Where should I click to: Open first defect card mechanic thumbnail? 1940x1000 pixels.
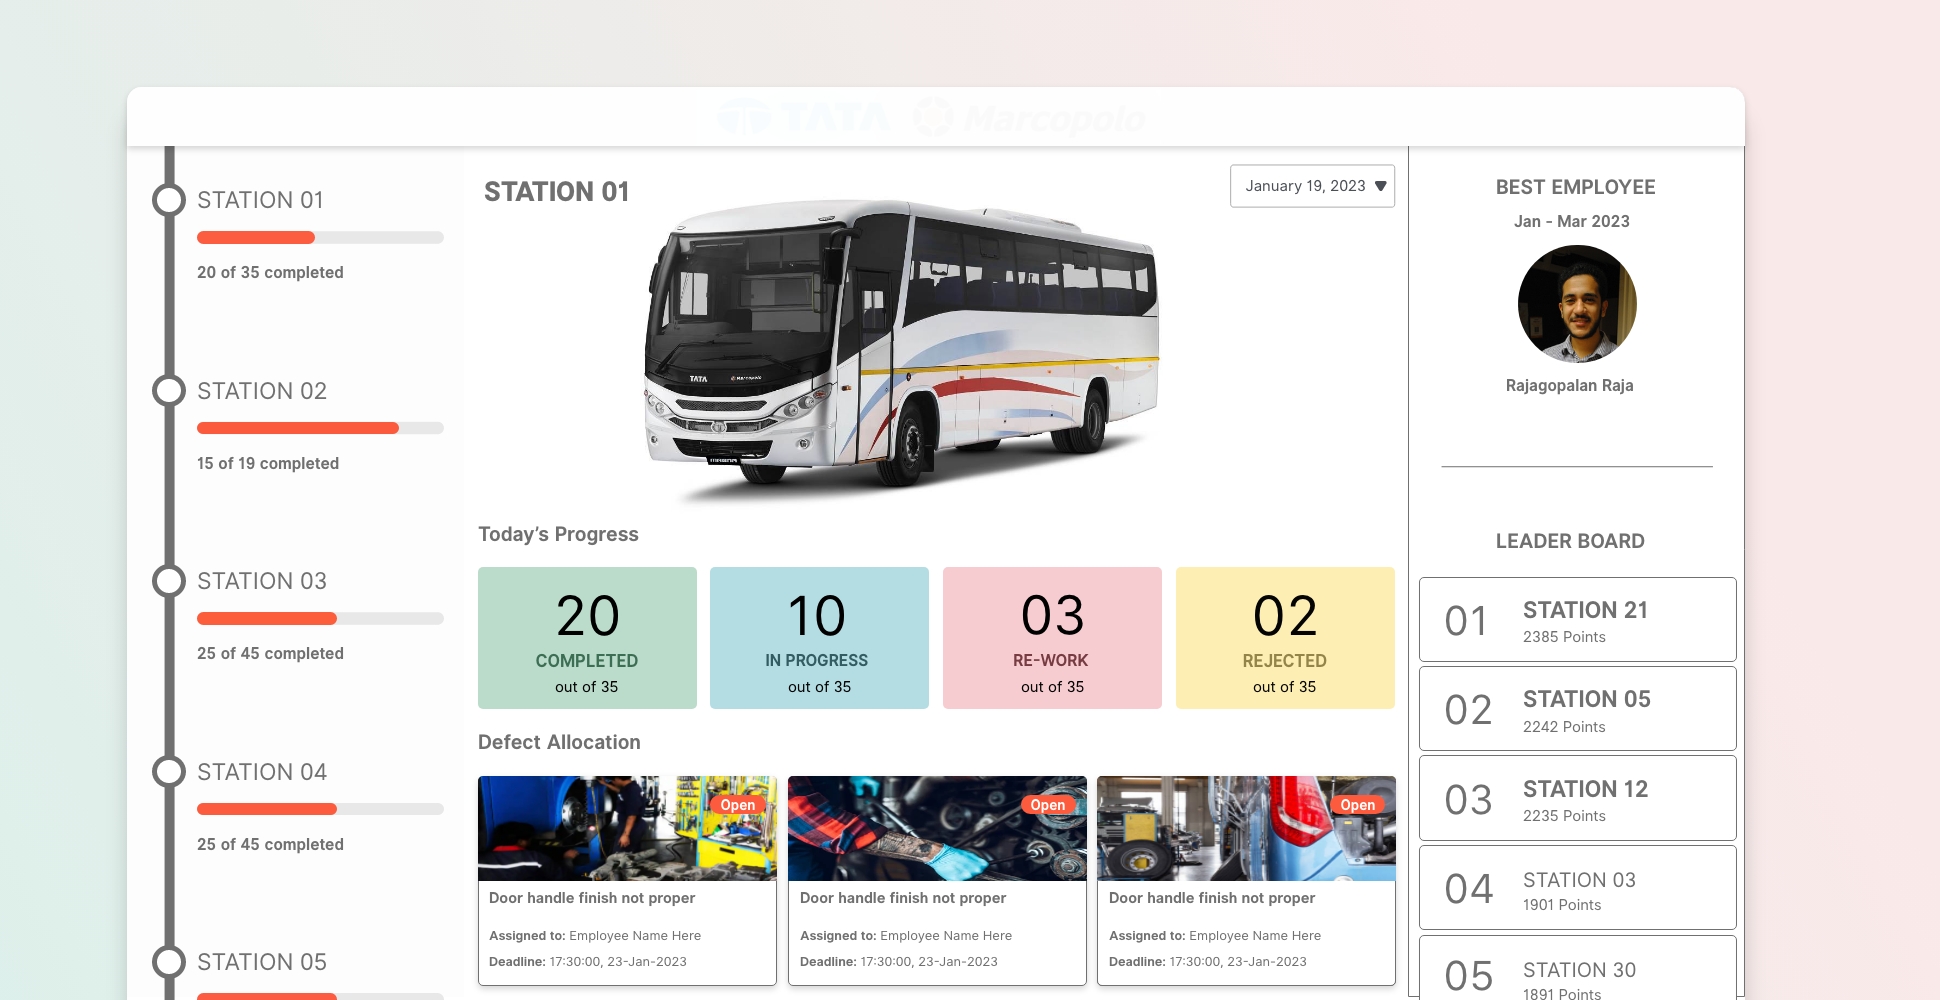pyautogui.click(x=627, y=828)
